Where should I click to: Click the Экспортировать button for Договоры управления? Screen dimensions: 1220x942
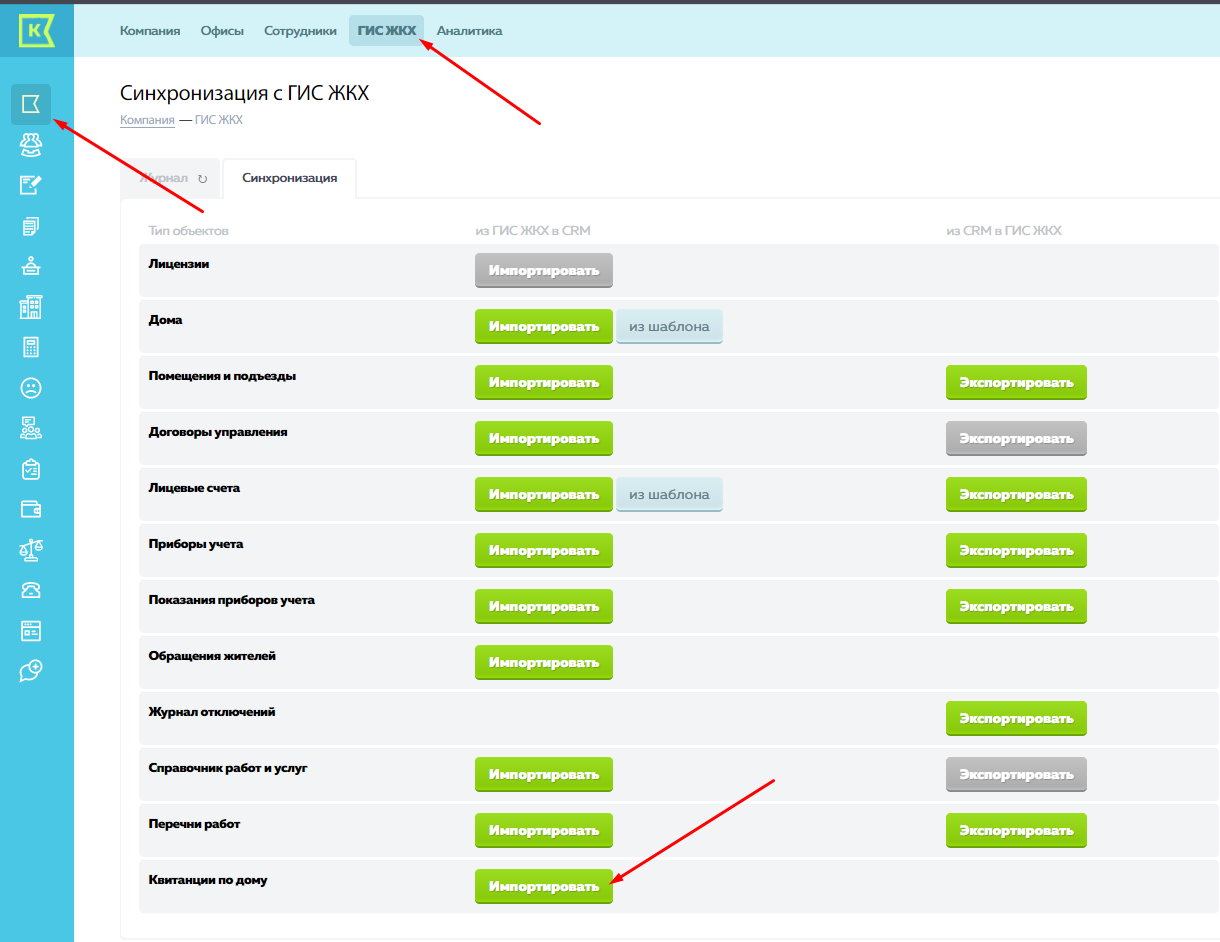(1016, 438)
